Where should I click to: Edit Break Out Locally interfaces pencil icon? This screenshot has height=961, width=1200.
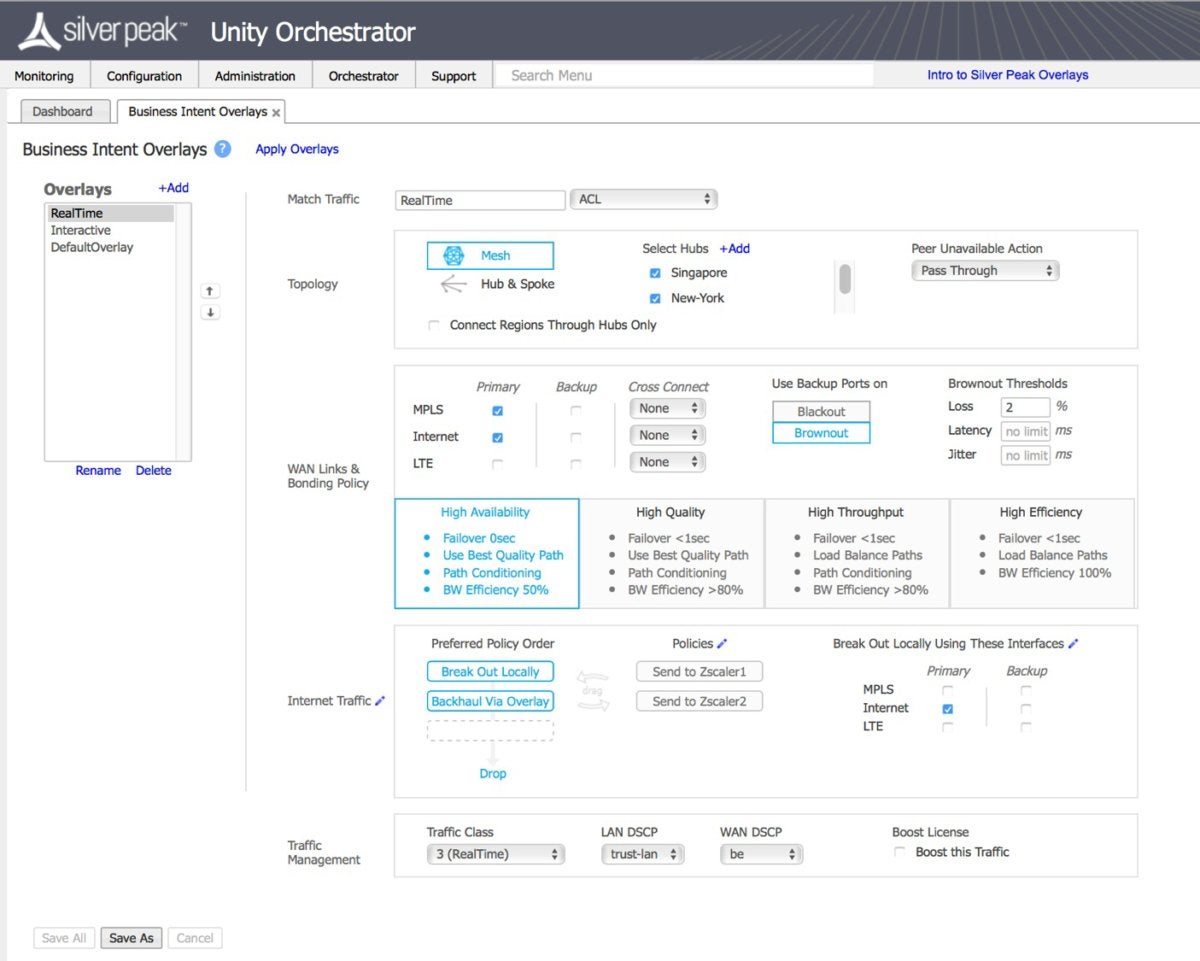[1074, 644]
